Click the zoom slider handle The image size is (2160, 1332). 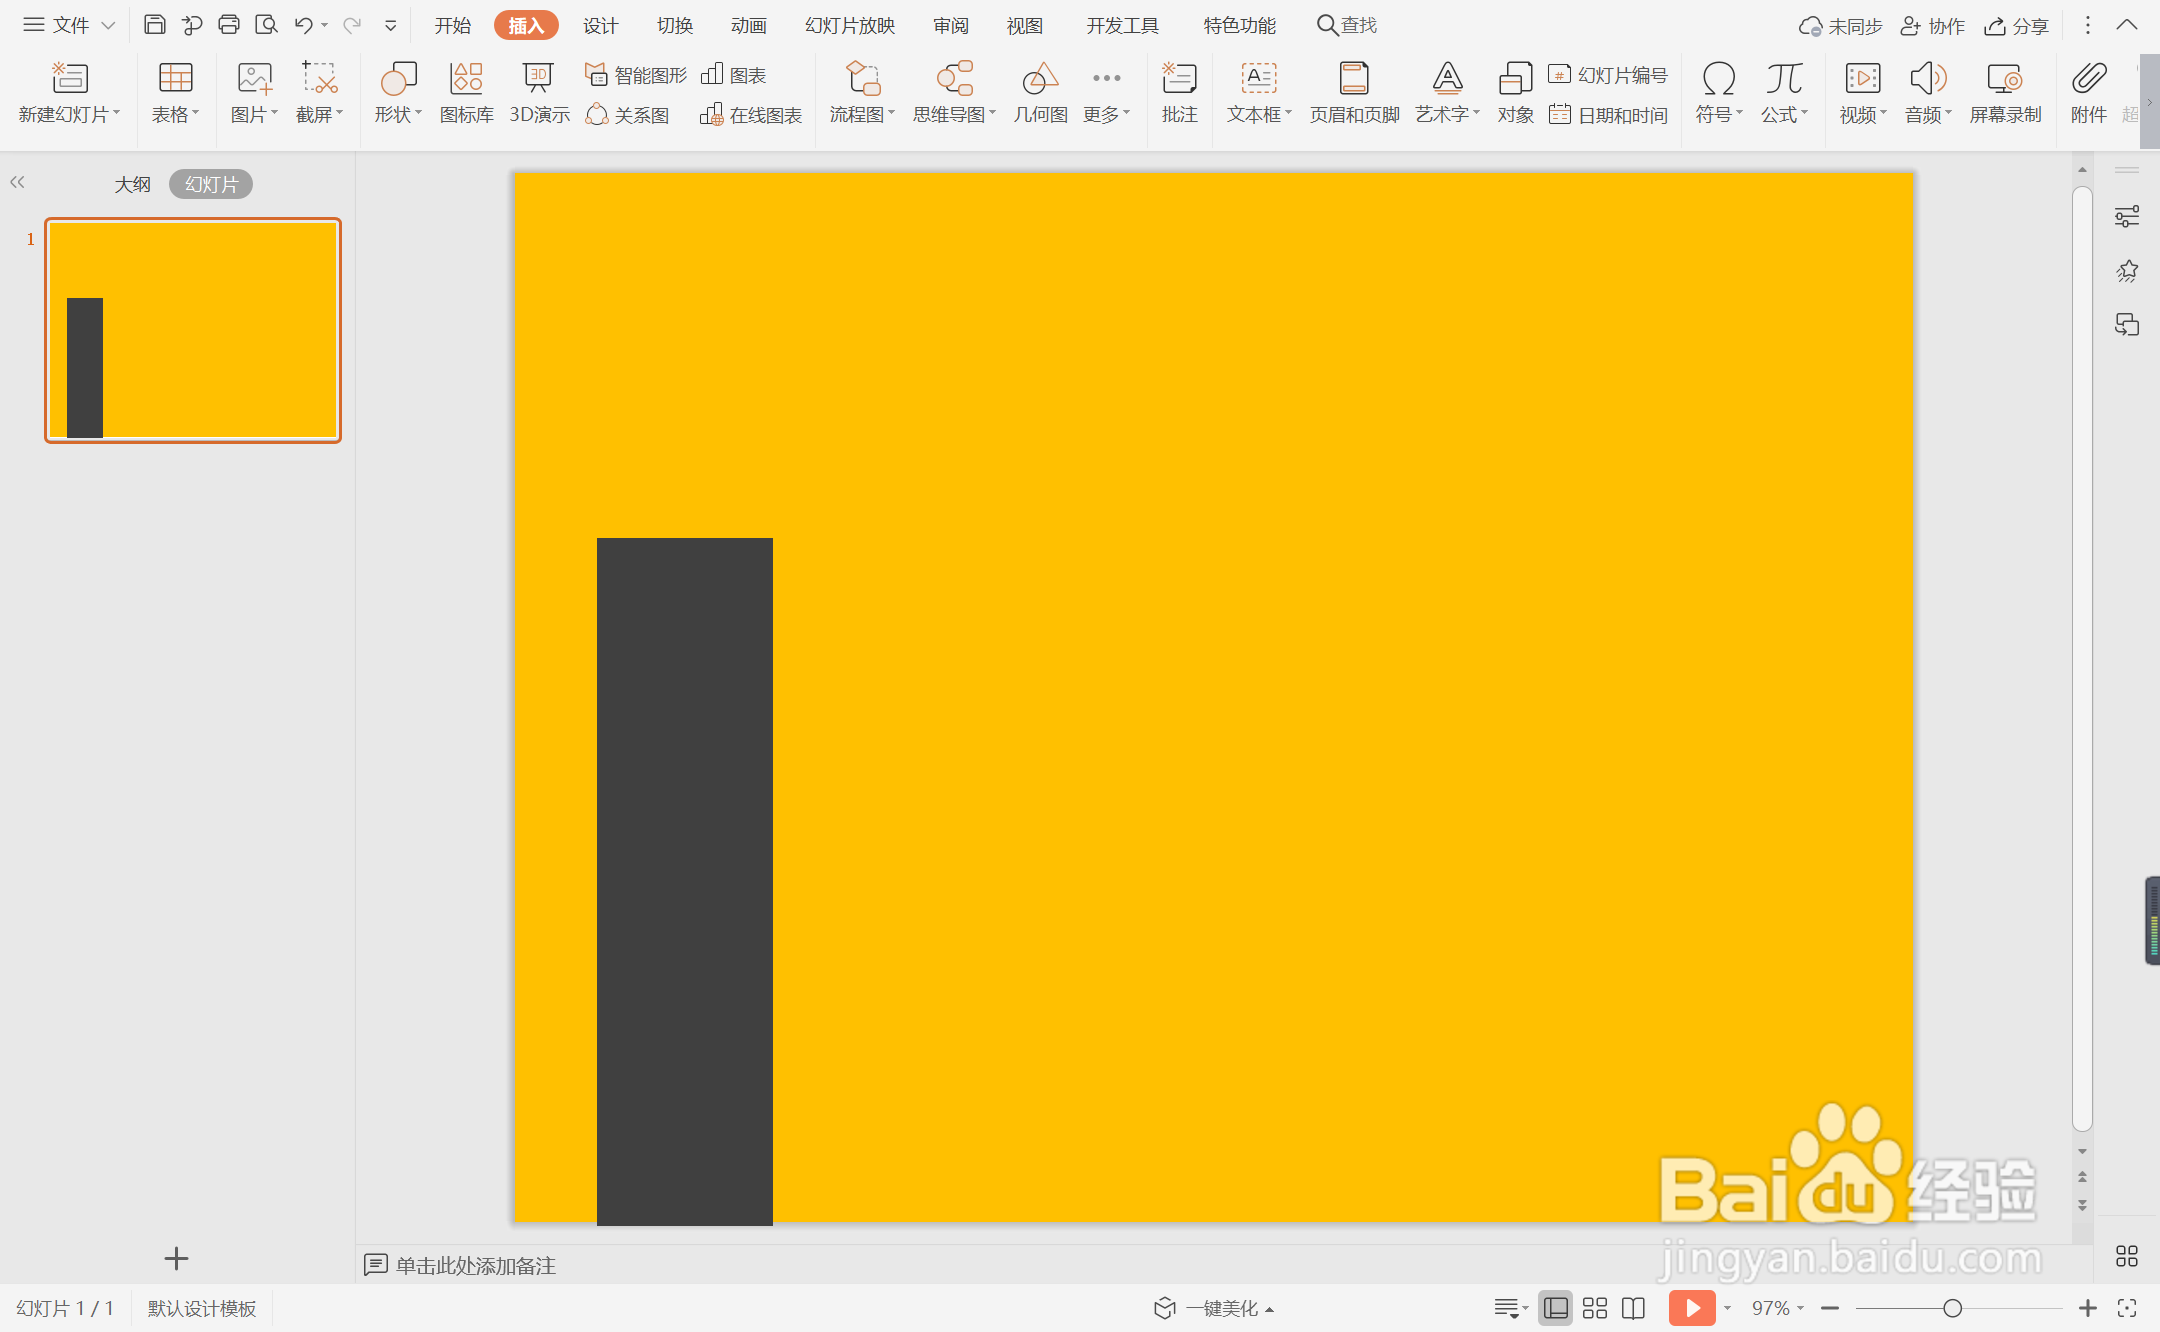tap(1952, 1308)
